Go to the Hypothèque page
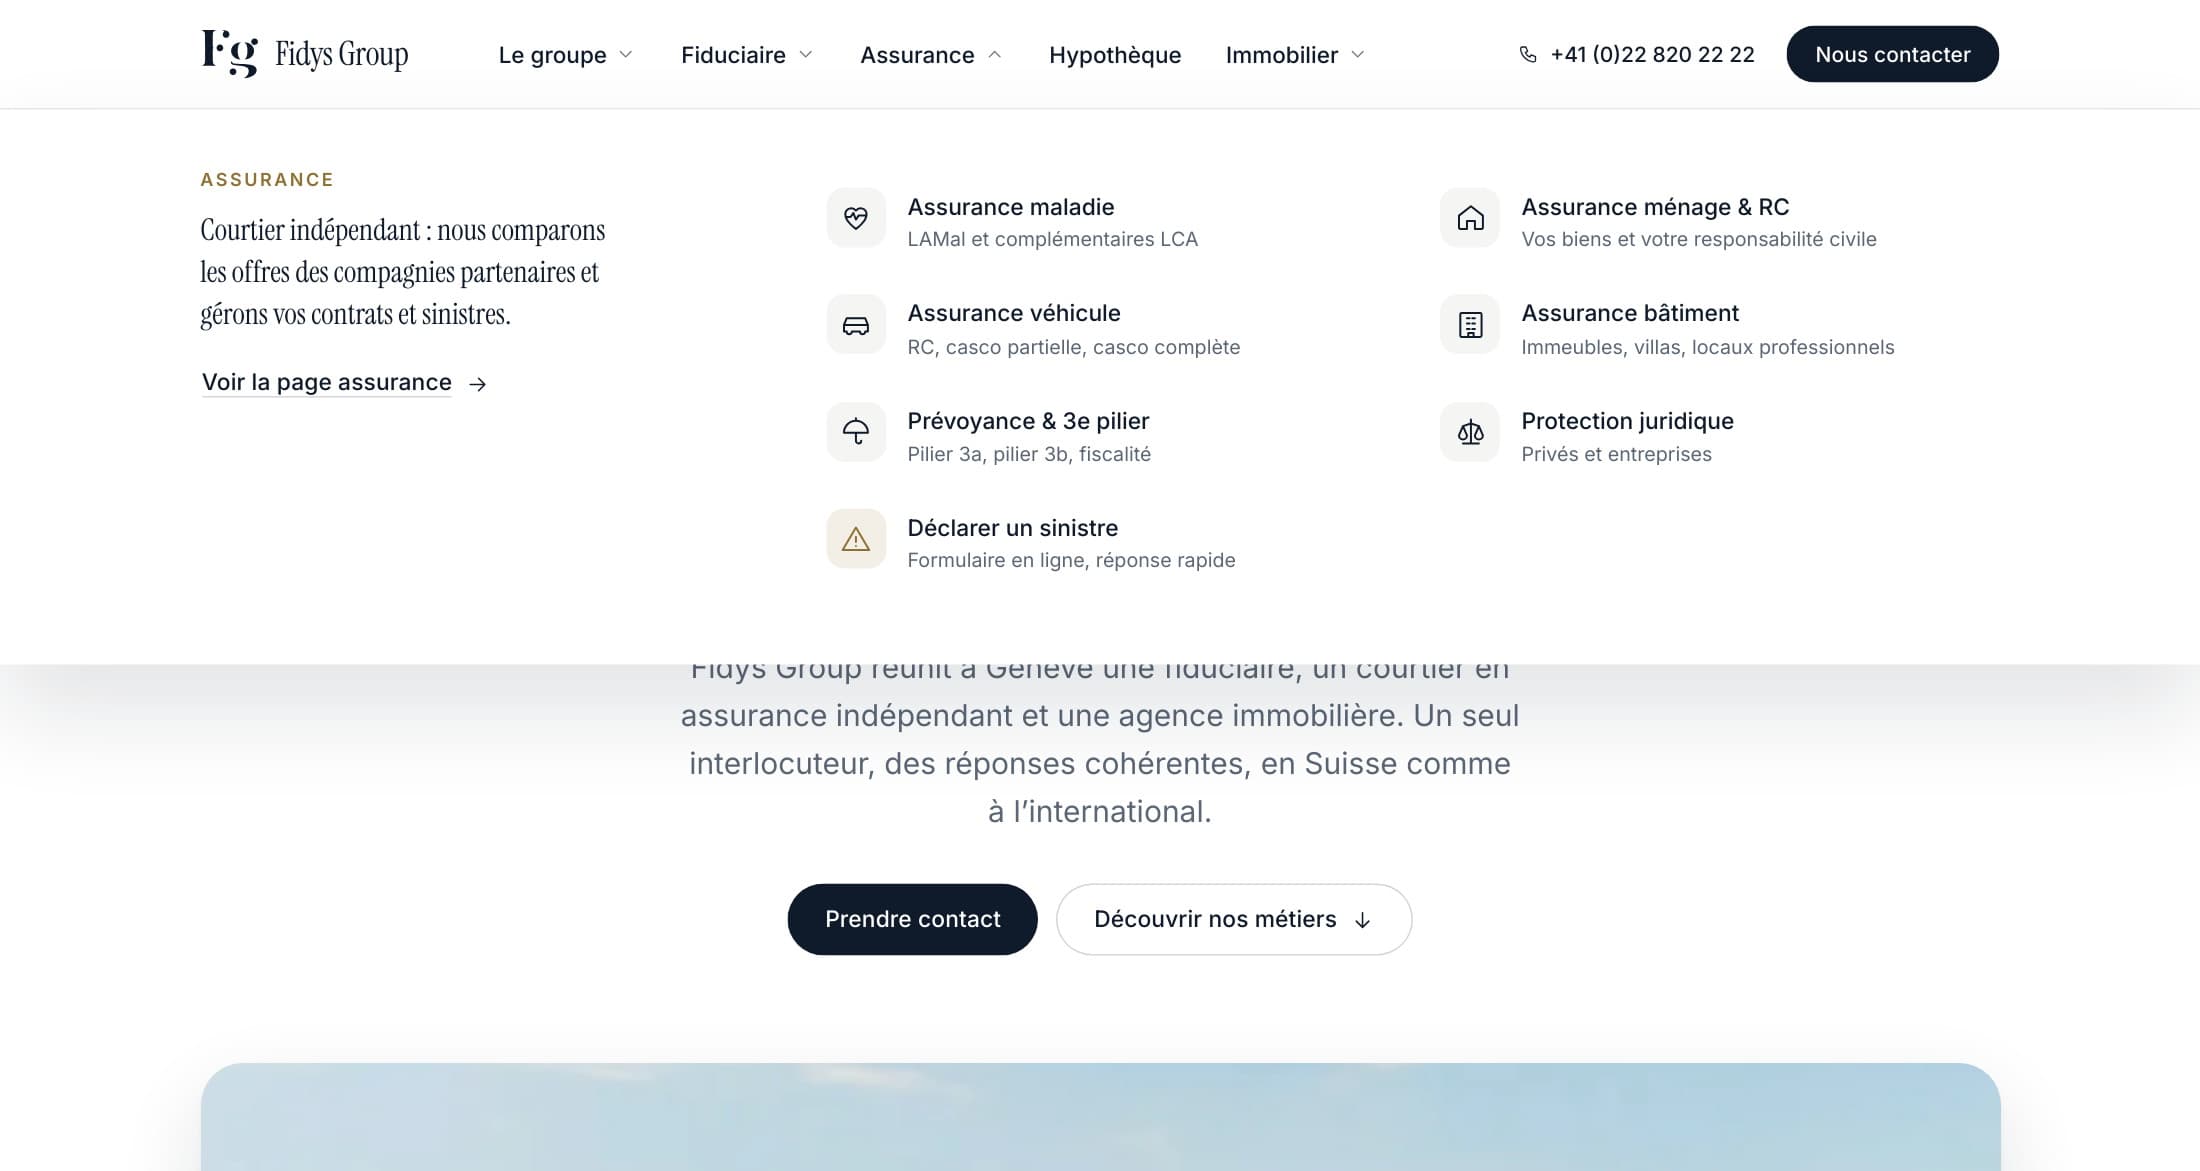The width and height of the screenshot is (2200, 1171). tap(1115, 55)
